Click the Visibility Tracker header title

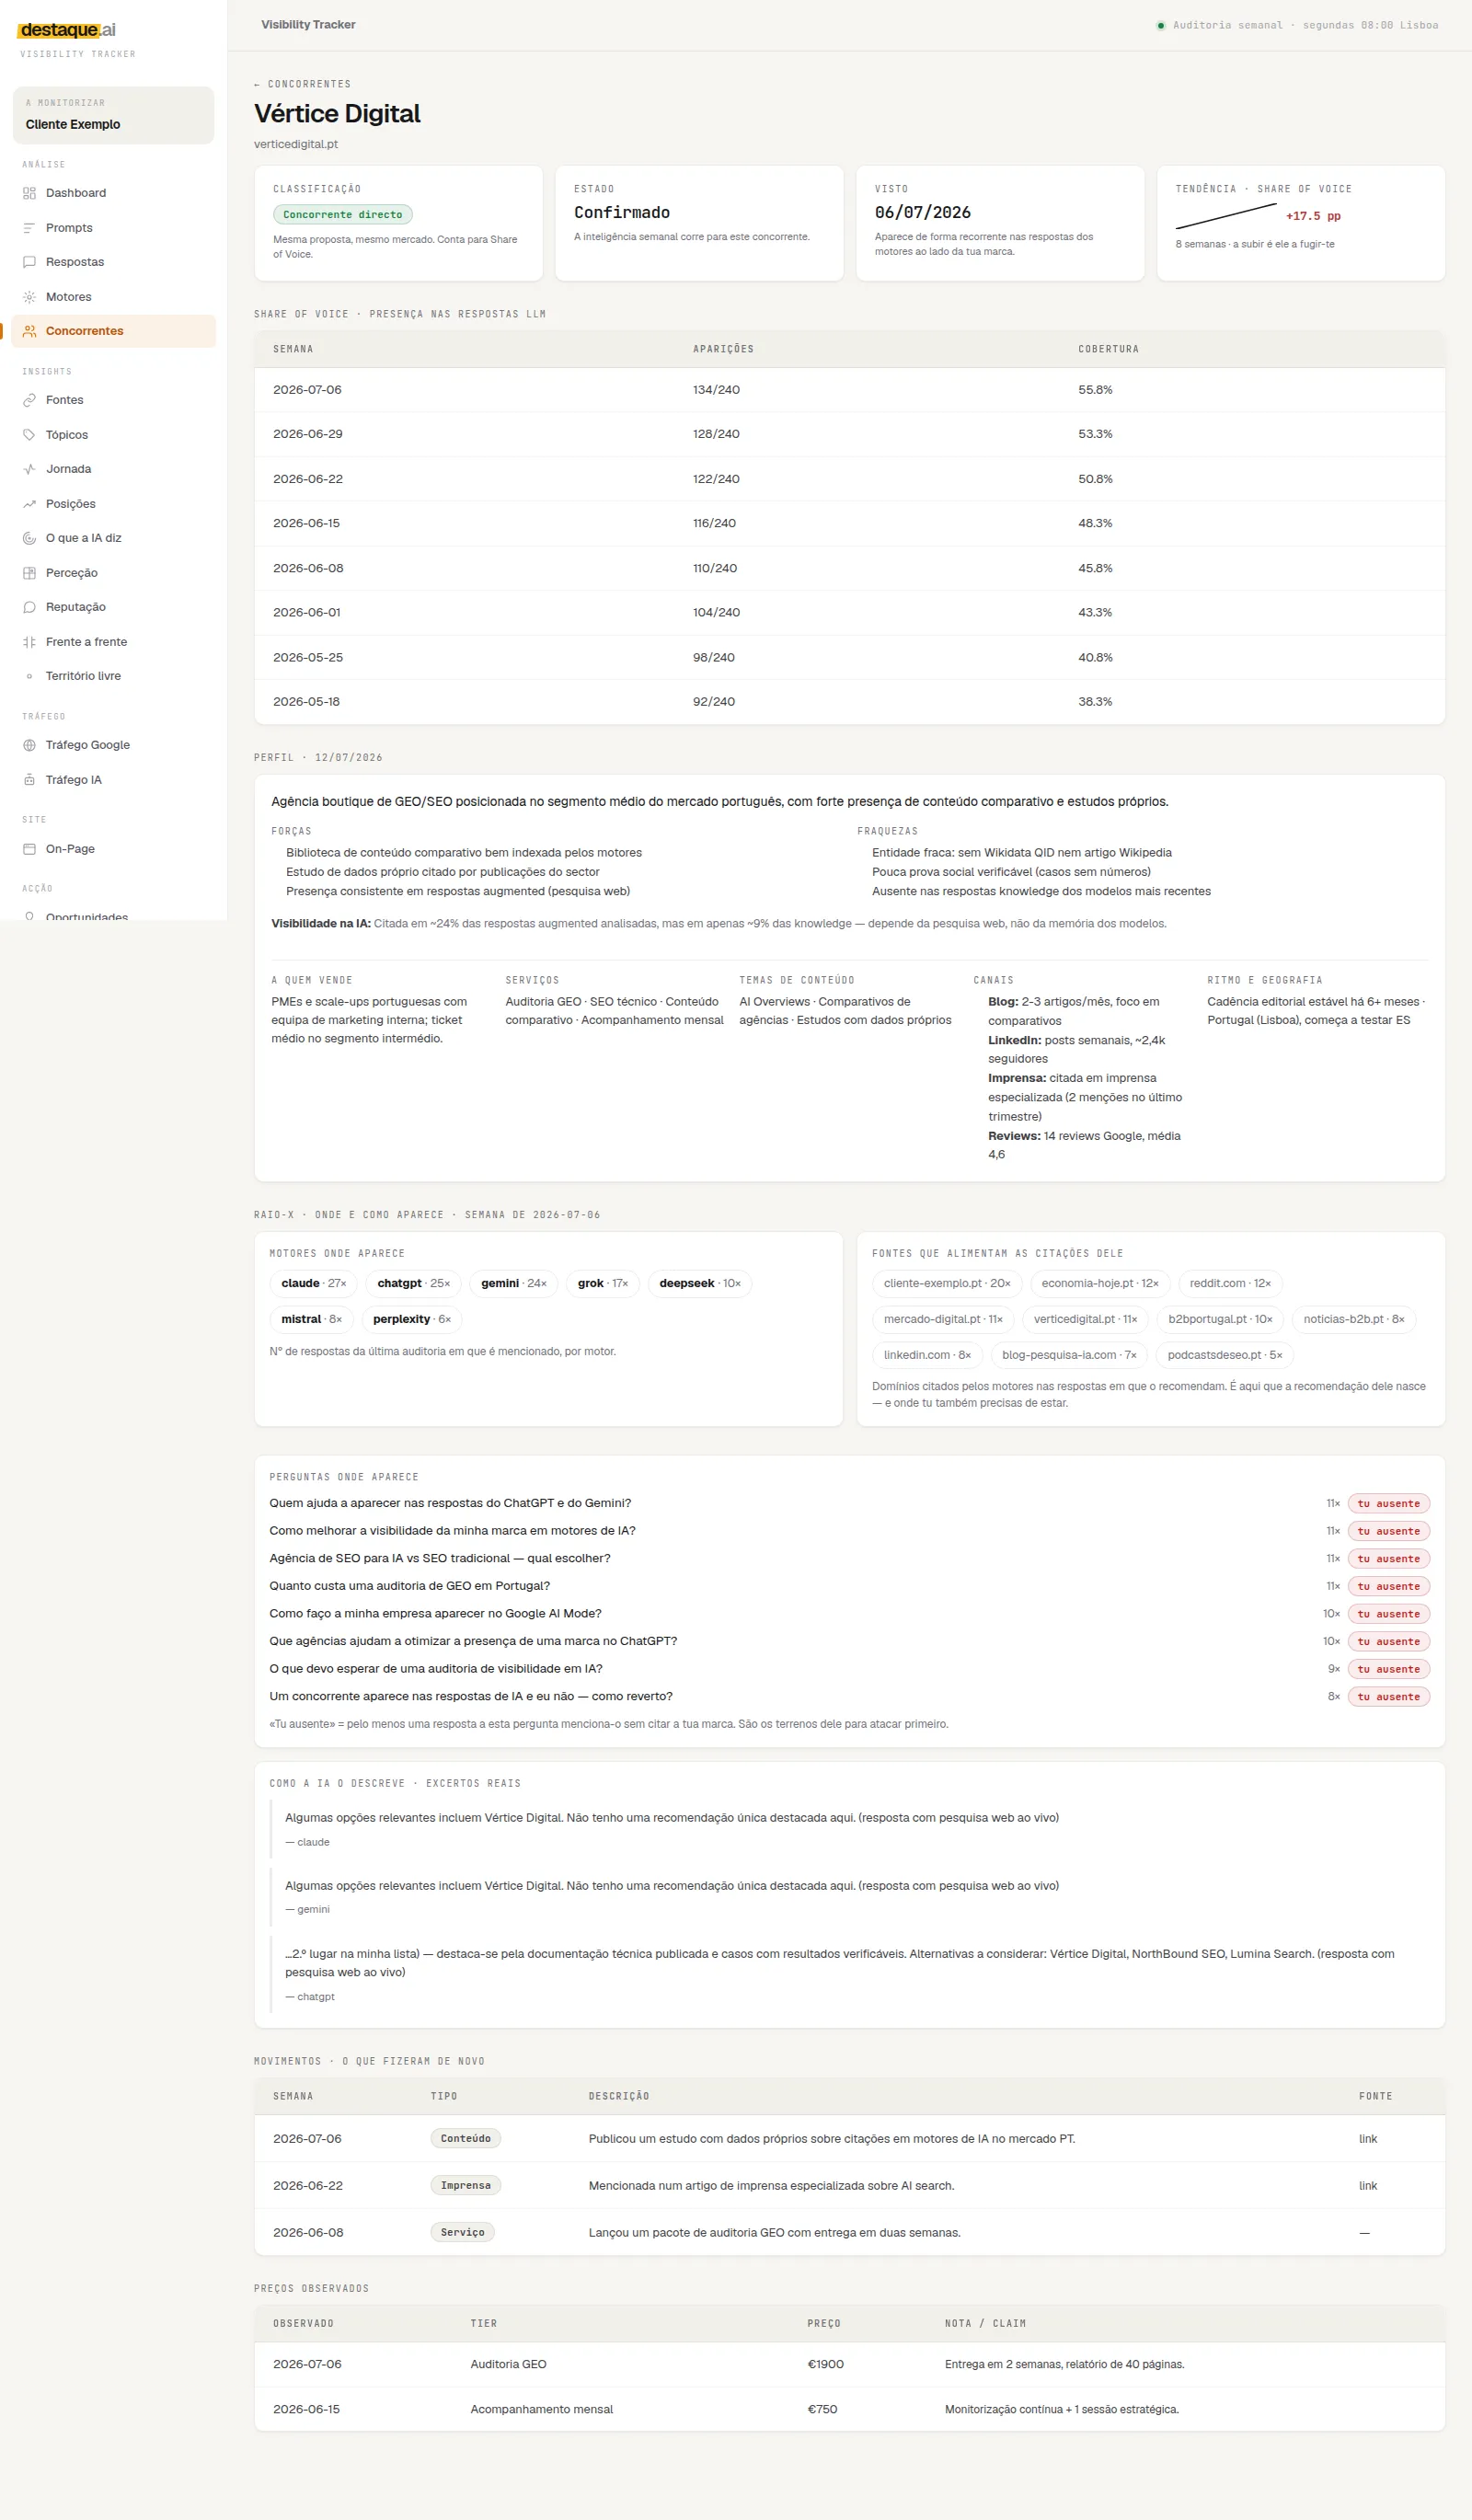tap(308, 25)
